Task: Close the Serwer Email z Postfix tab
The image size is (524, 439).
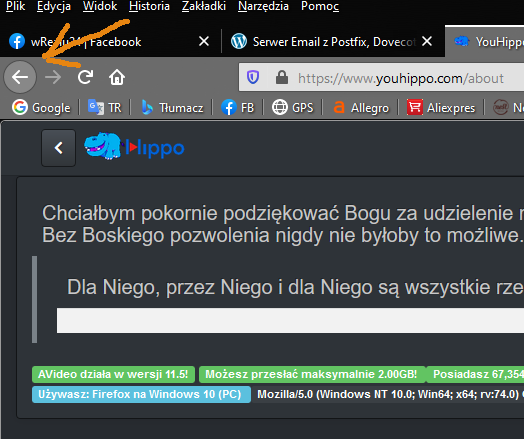Action: click(x=427, y=41)
